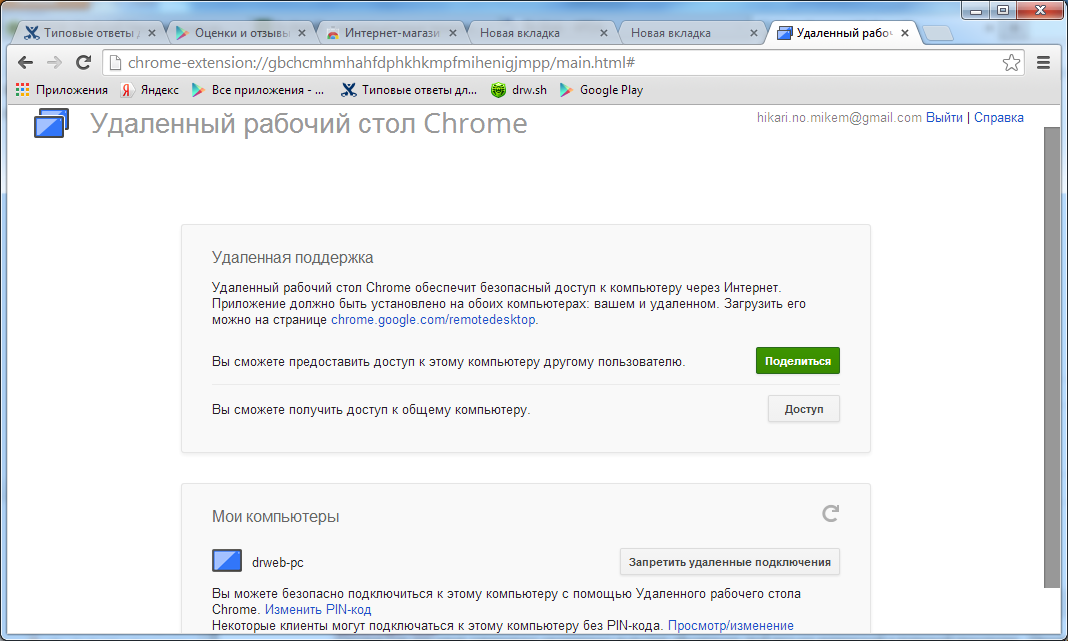Image resolution: width=1068 pixels, height=641 pixels.
Task: Close the Оценки и отзывы tab
Action: tap(302, 33)
